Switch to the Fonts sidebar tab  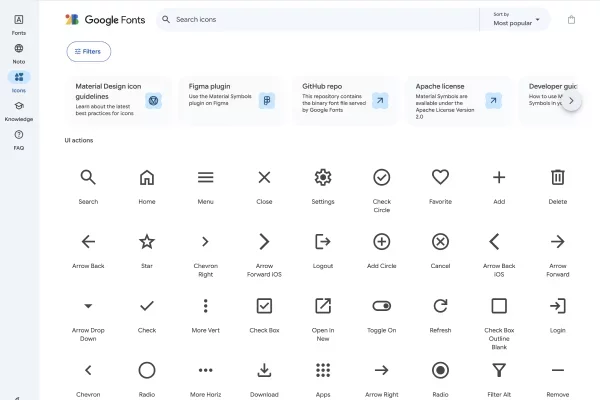[19, 23]
